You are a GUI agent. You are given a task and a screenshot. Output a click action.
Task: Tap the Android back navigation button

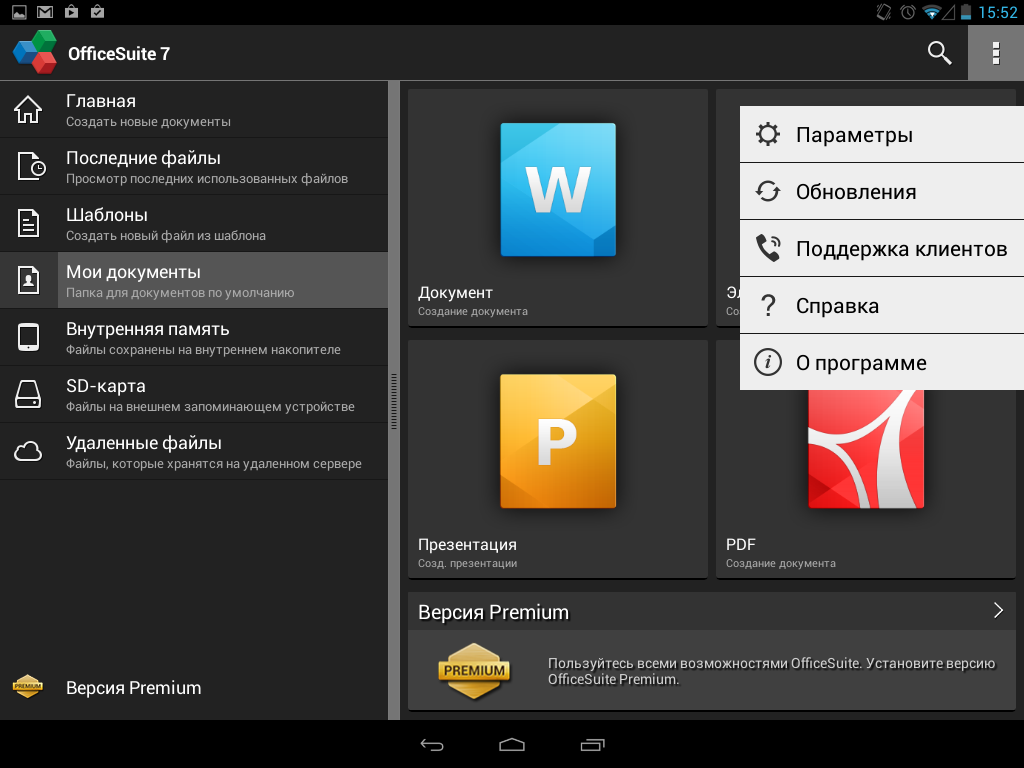[432, 744]
